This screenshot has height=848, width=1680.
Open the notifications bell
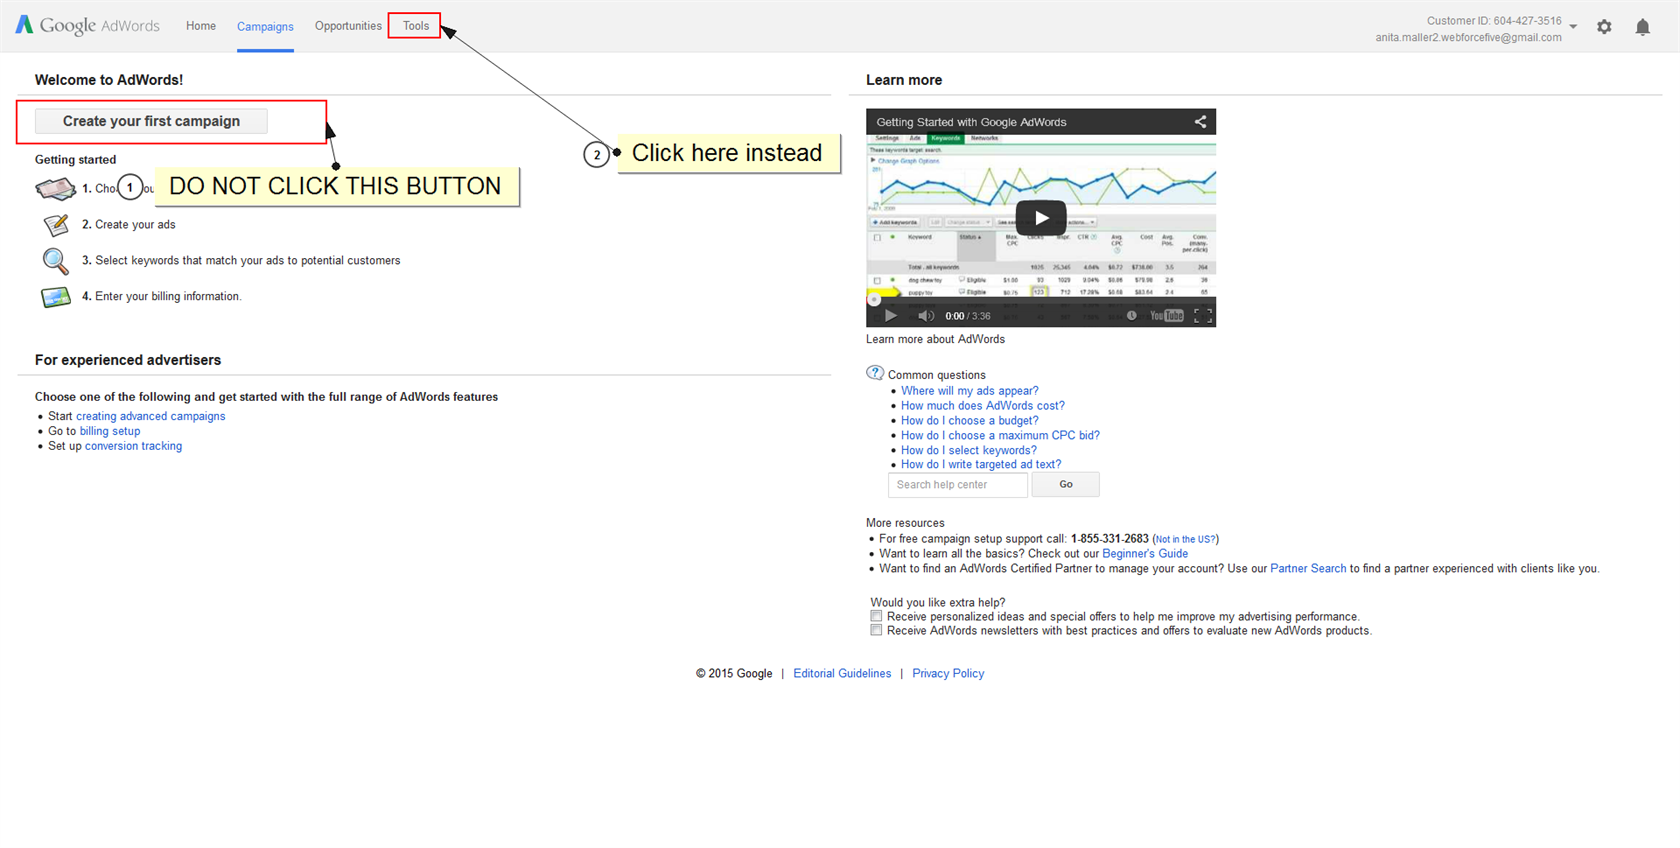point(1642,27)
